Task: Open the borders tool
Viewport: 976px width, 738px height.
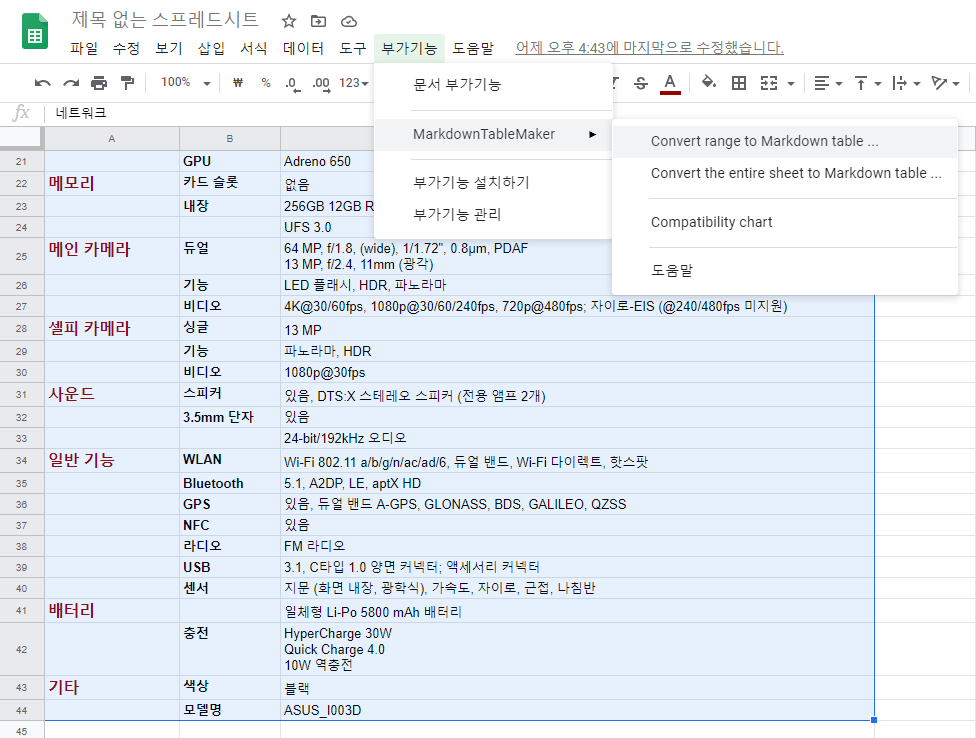Action: click(739, 83)
